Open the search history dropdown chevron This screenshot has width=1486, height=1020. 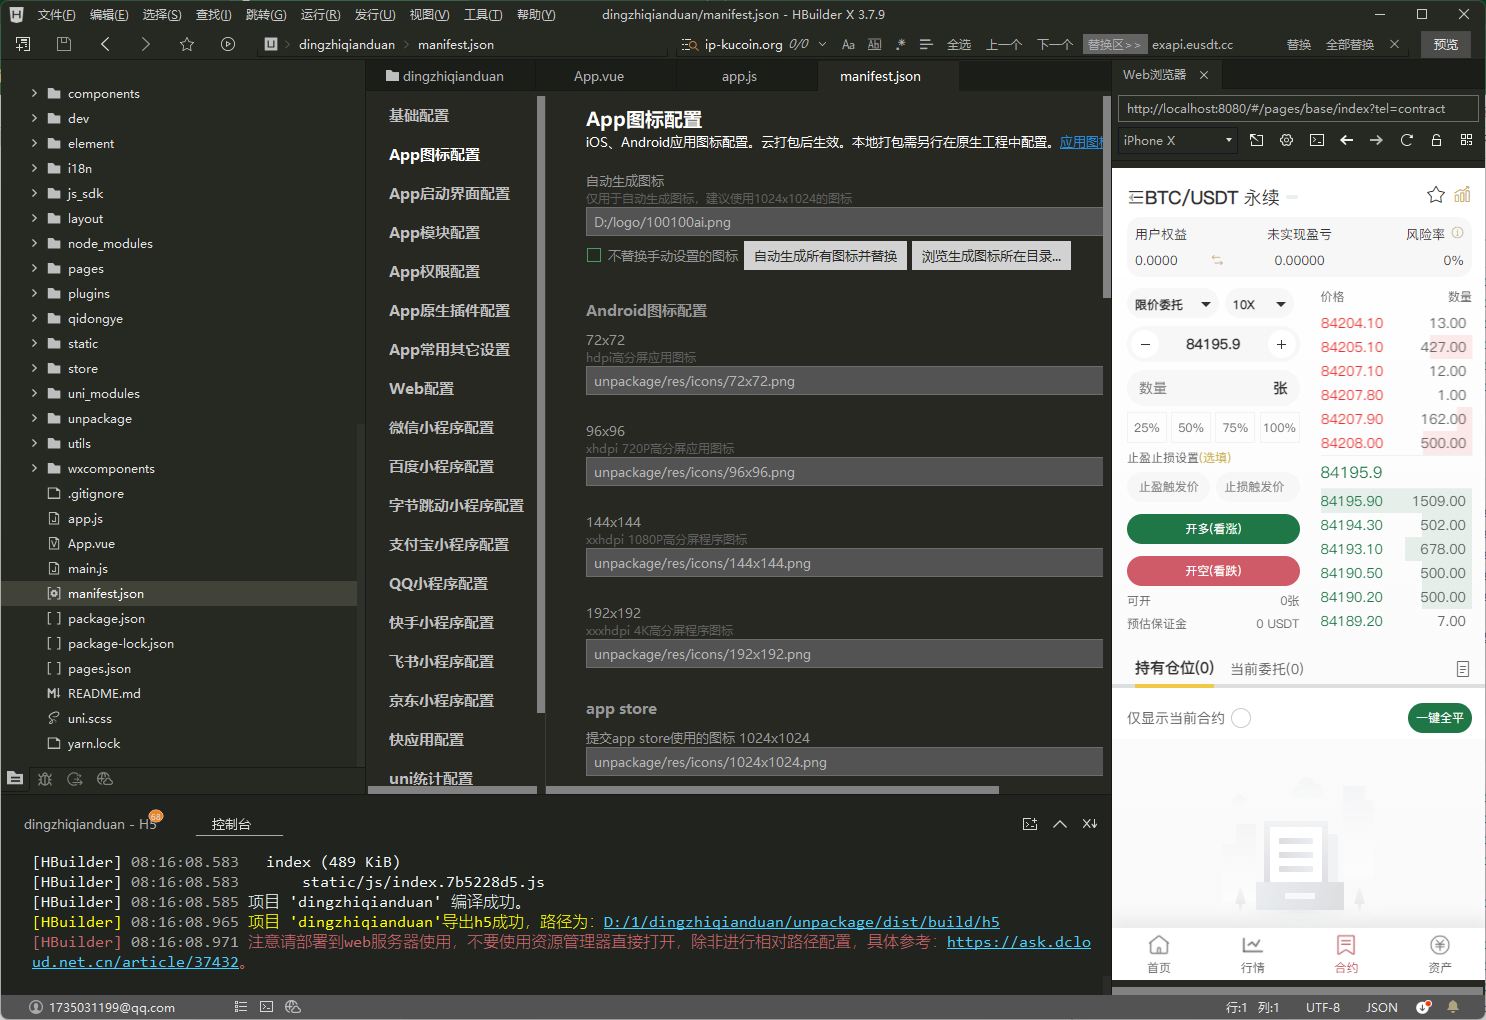tap(823, 44)
